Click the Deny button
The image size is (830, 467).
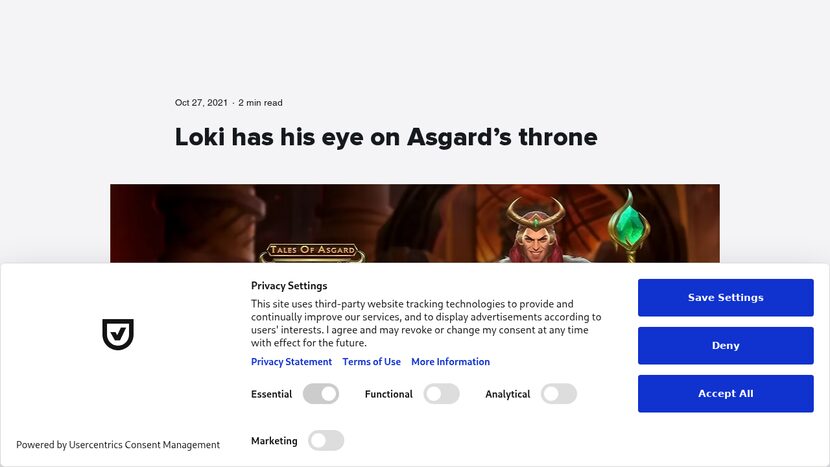click(x=725, y=346)
